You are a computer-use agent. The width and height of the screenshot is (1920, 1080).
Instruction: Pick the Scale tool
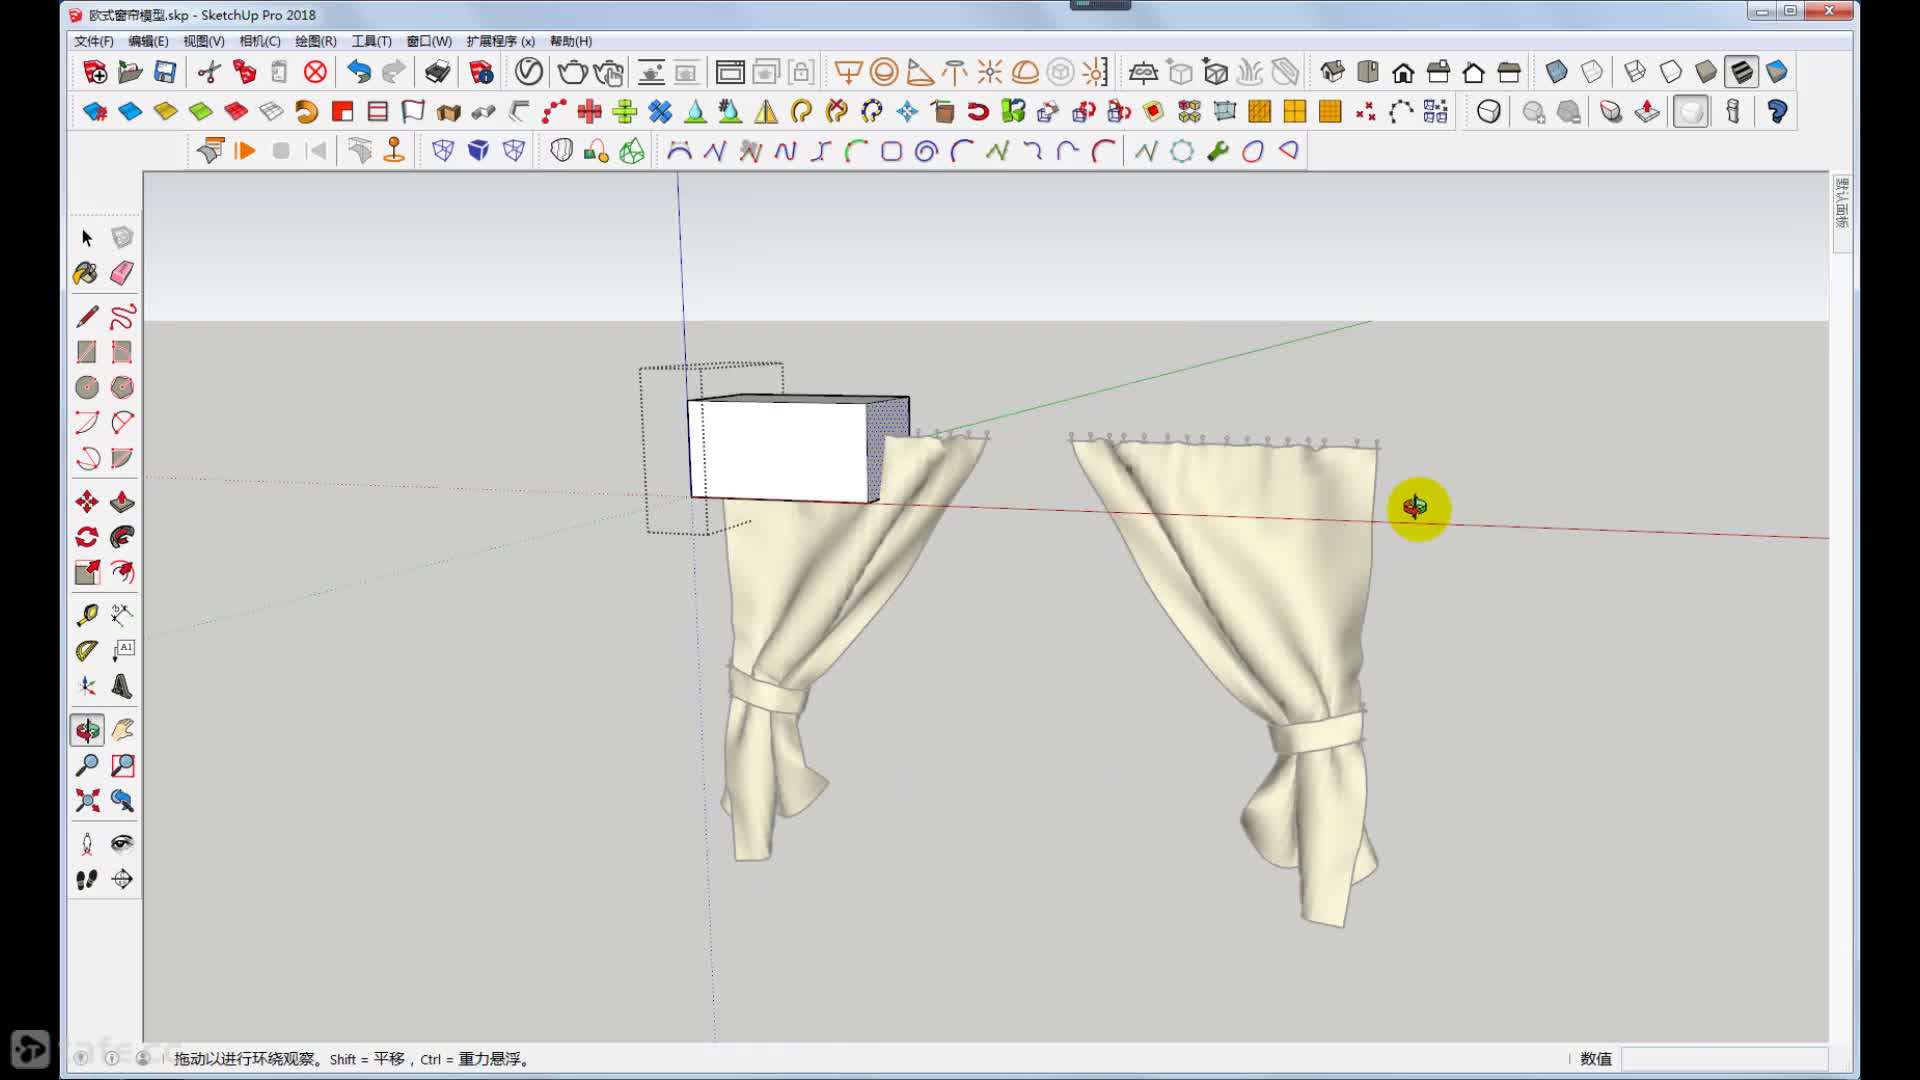point(87,572)
